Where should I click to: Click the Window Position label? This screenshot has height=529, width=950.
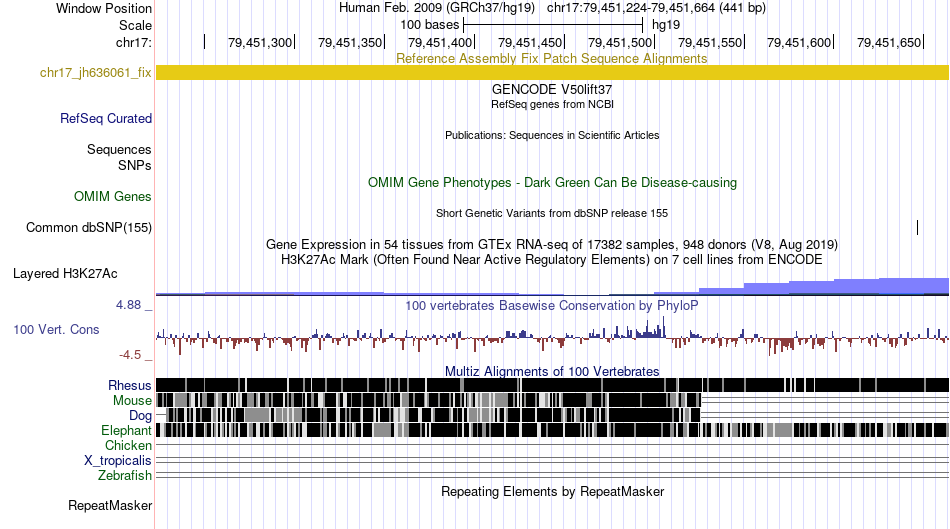tap(104, 8)
